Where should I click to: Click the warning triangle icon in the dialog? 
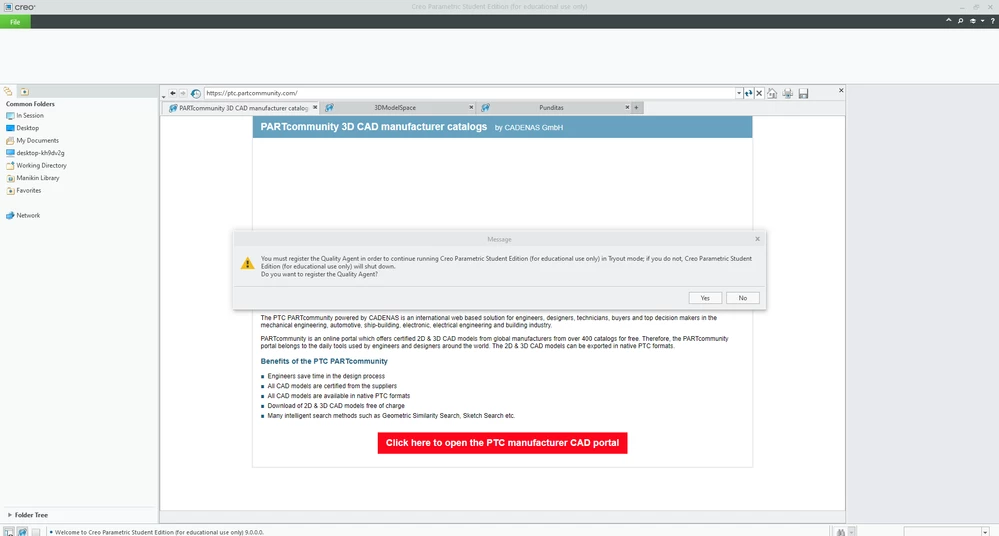pyautogui.click(x=247, y=263)
